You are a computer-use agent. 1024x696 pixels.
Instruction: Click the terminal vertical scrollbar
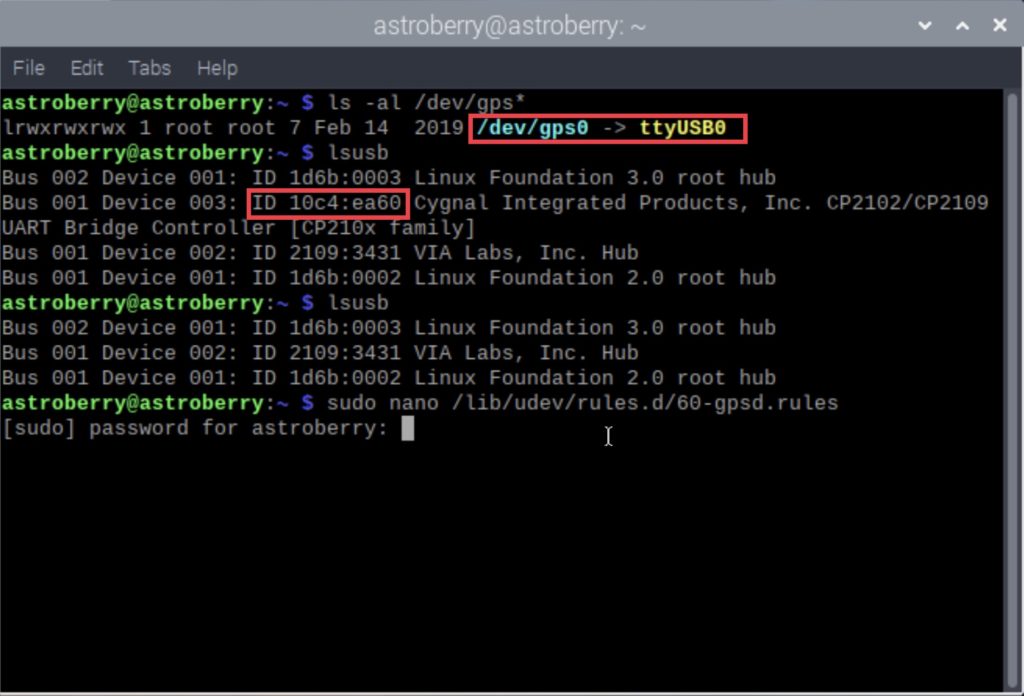coord(1013,390)
